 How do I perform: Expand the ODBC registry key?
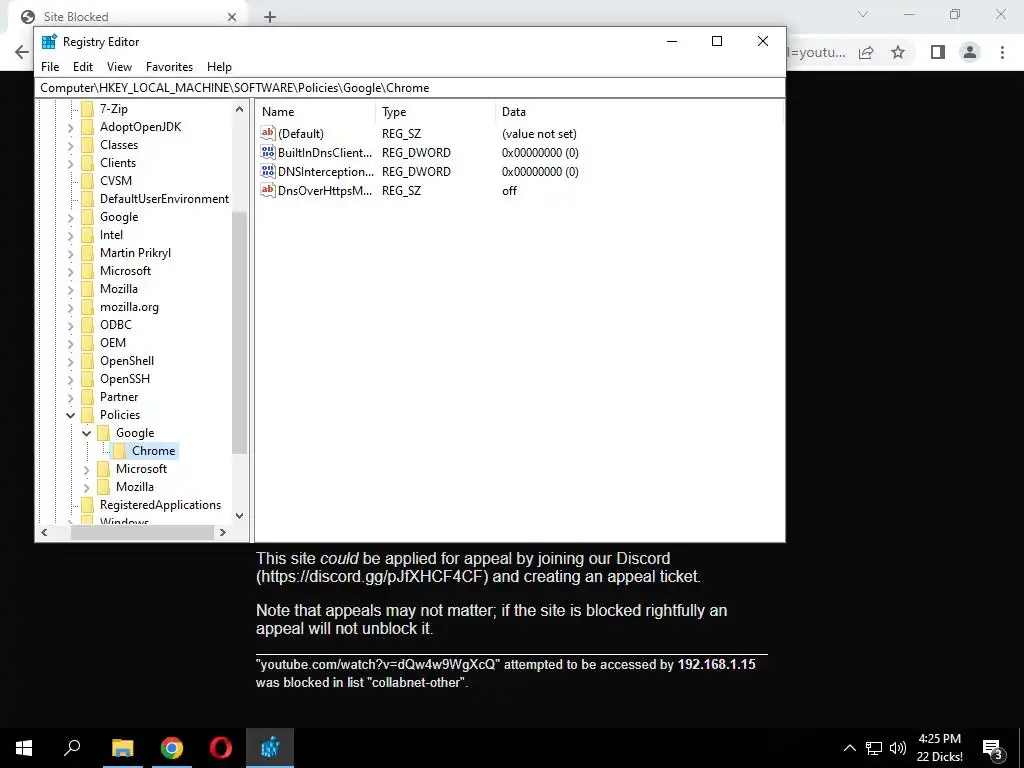pos(71,326)
